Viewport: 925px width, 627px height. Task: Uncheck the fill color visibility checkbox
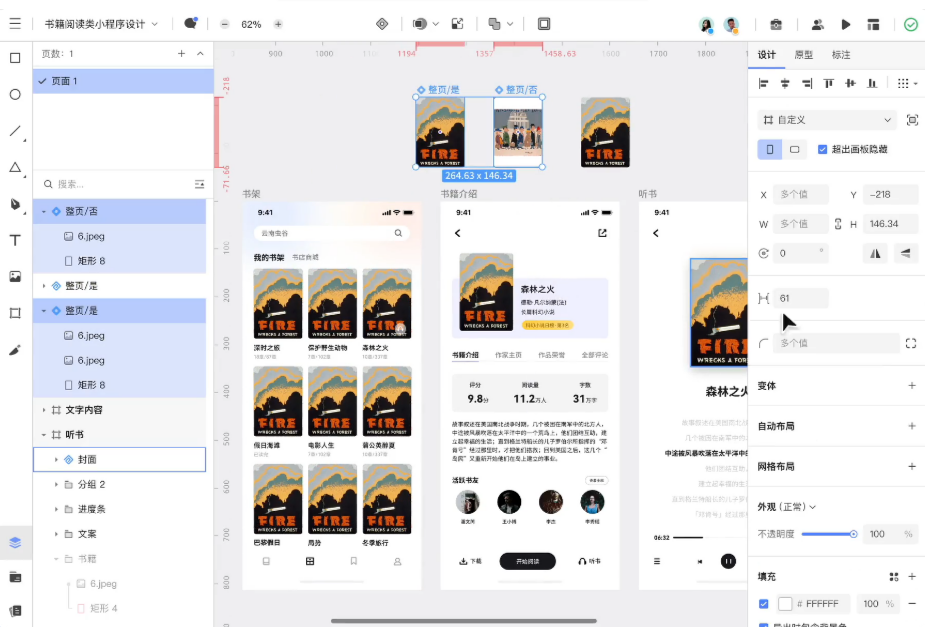[x=764, y=604]
